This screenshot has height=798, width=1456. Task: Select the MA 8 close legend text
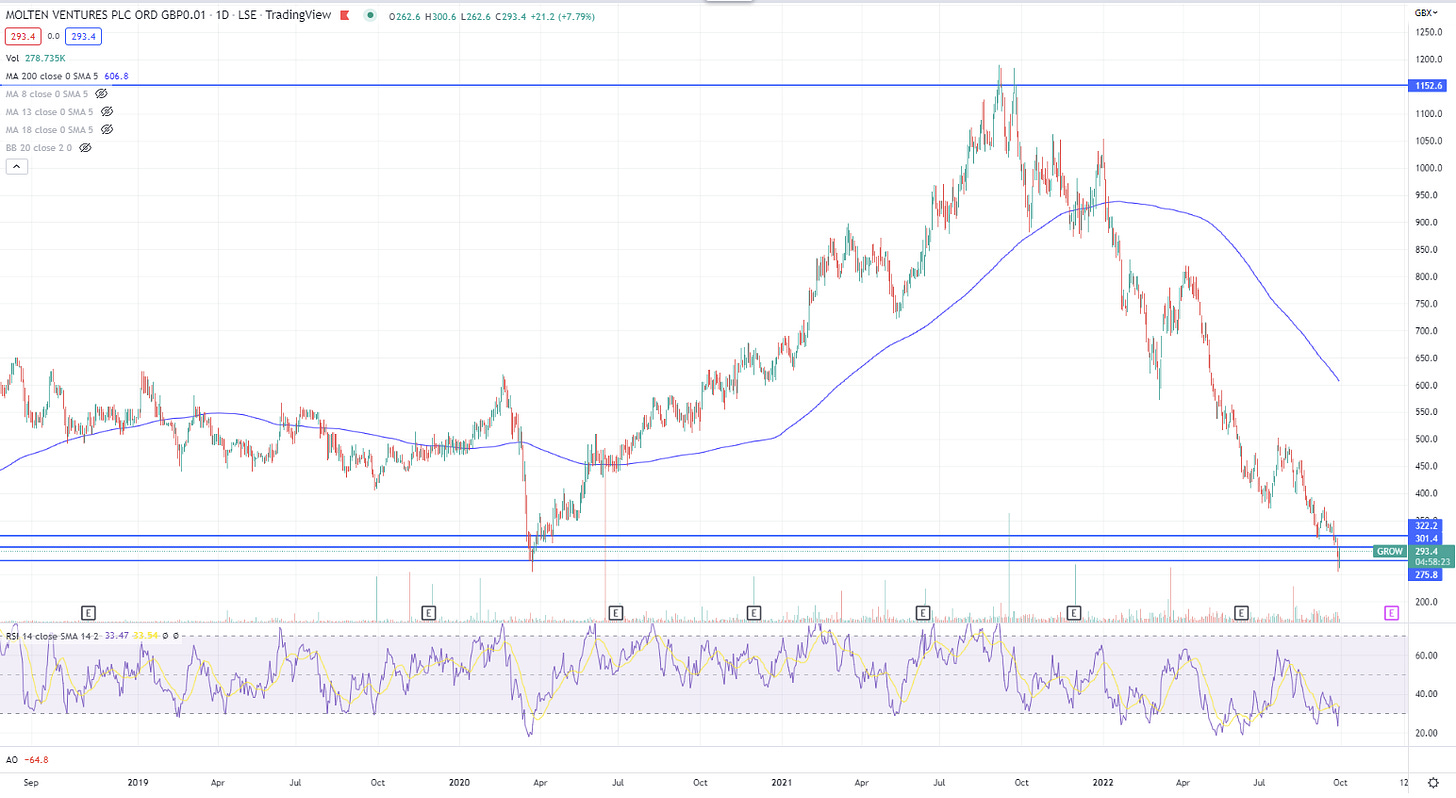[x=47, y=93]
